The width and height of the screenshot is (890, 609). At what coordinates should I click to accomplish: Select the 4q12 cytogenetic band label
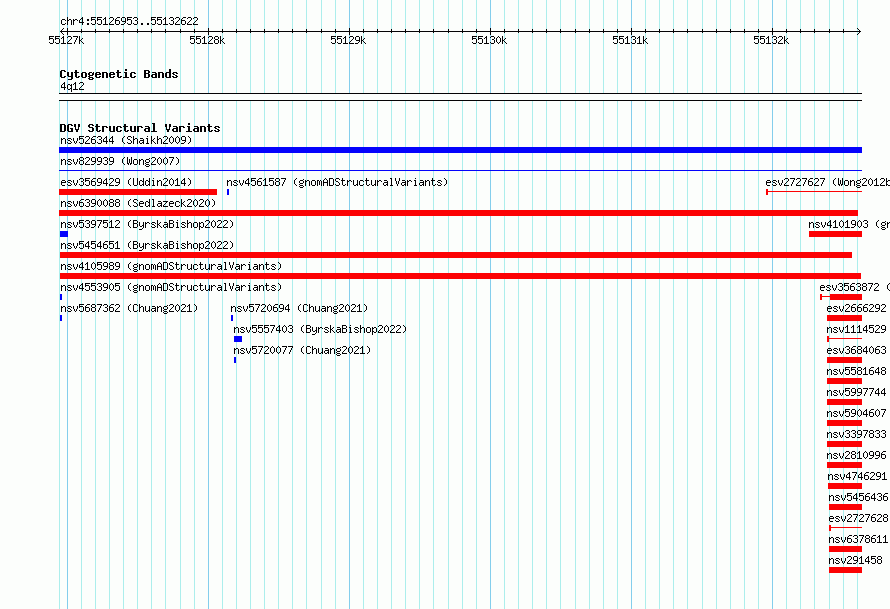click(x=72, y=86)
